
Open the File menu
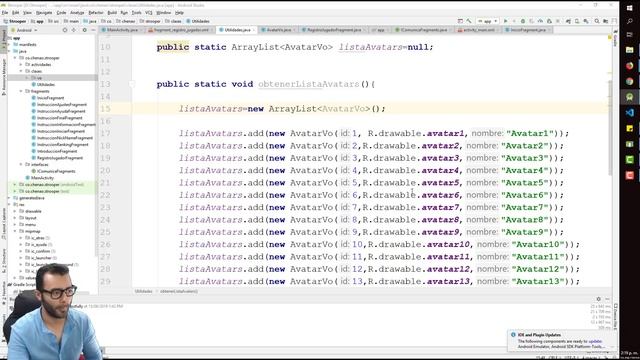pos(5,13)
